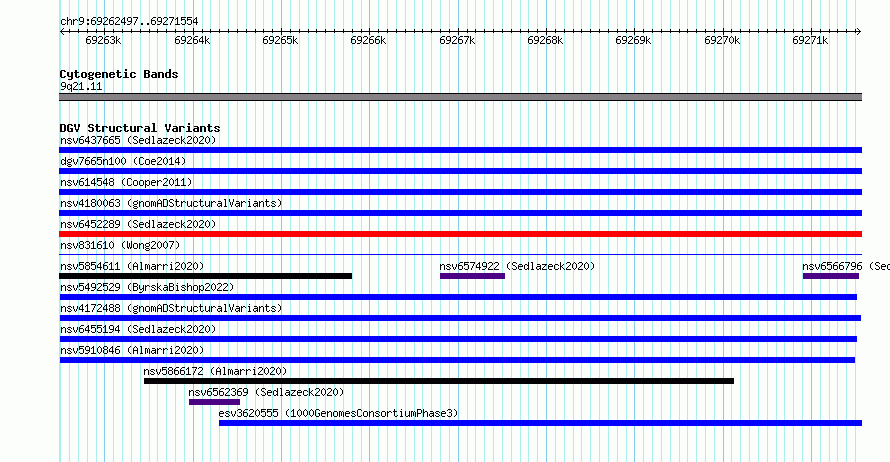Click the 69265k ruler tick label
The image size is (890, 462).
(280, 40)
